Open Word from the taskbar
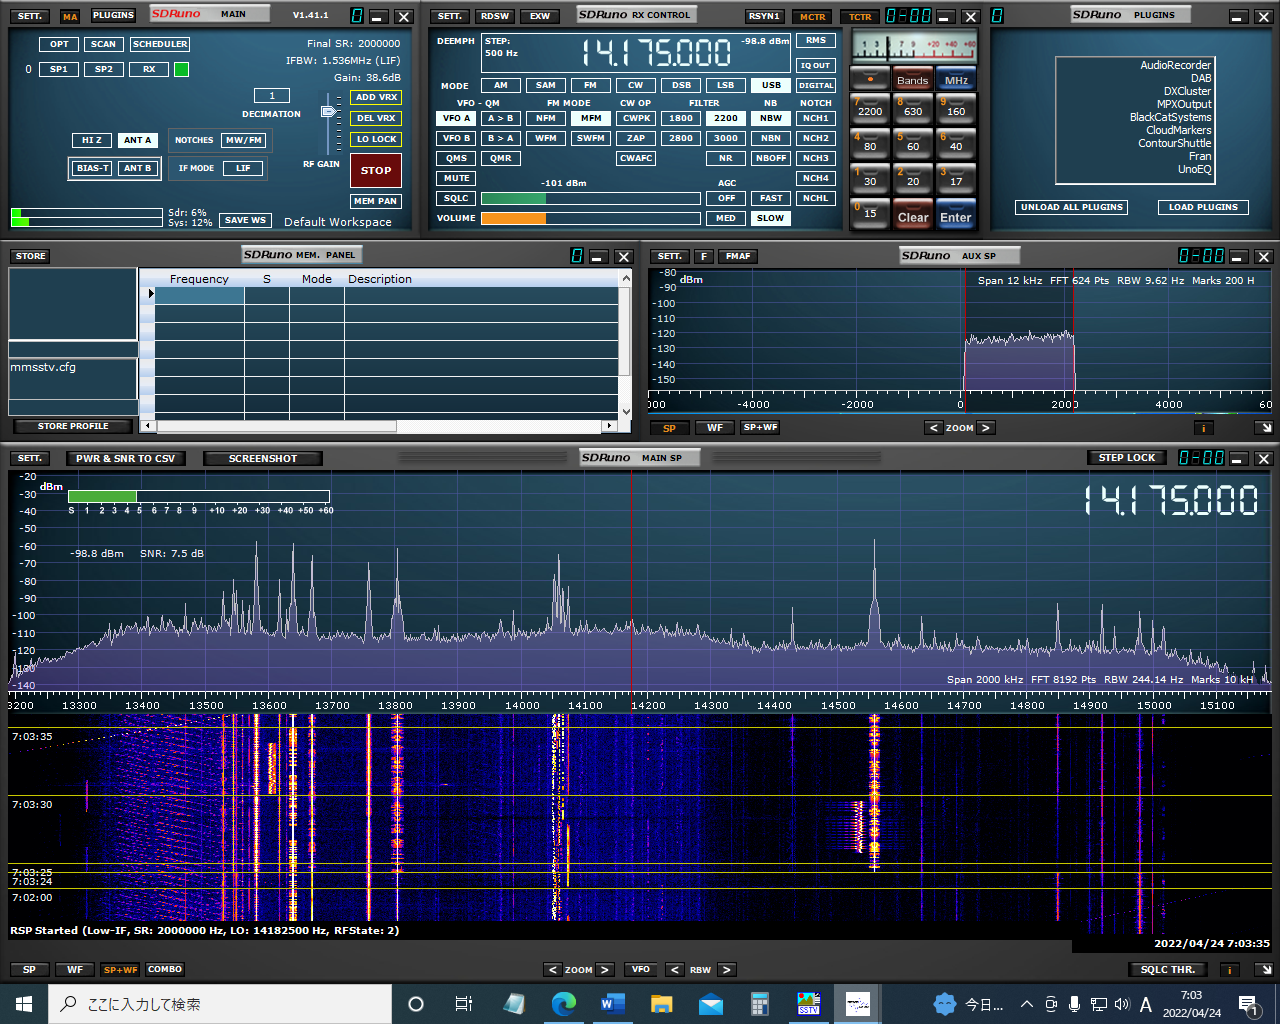Image resolution: width=1280 pixels, height=1024 pixels. 613,1004
